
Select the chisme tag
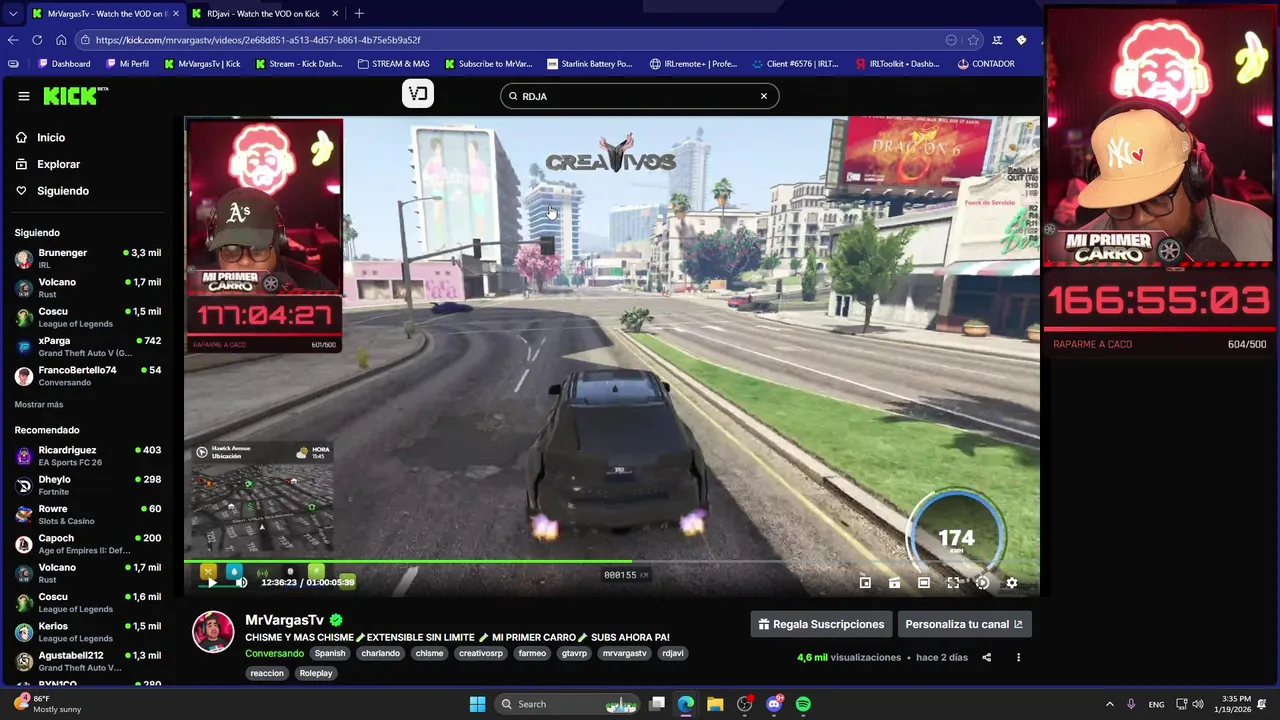coord(429,653)
